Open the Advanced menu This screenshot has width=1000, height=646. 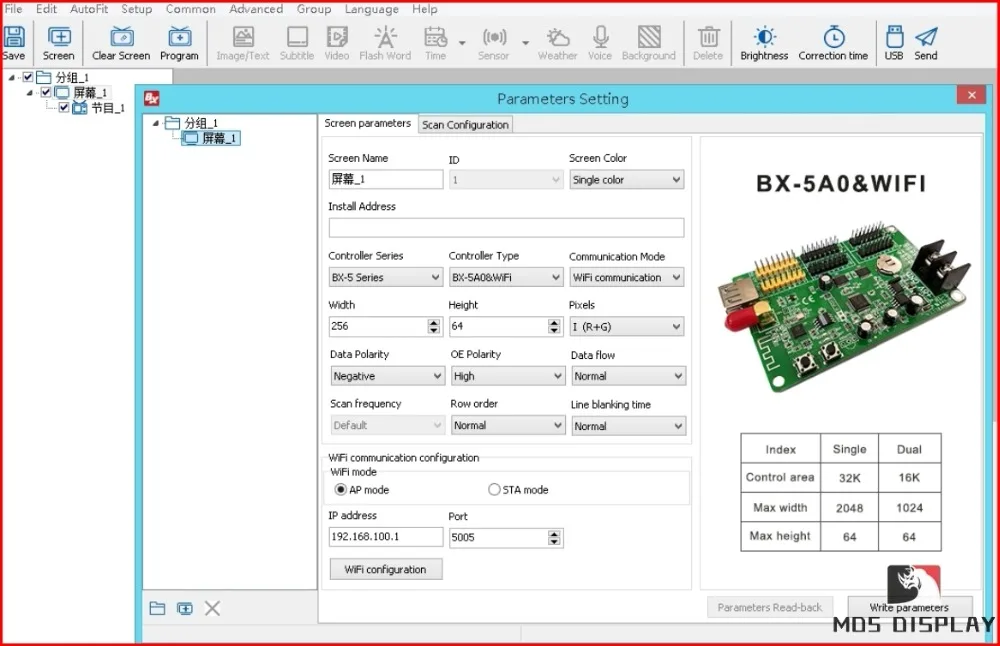tap(256, 9)
